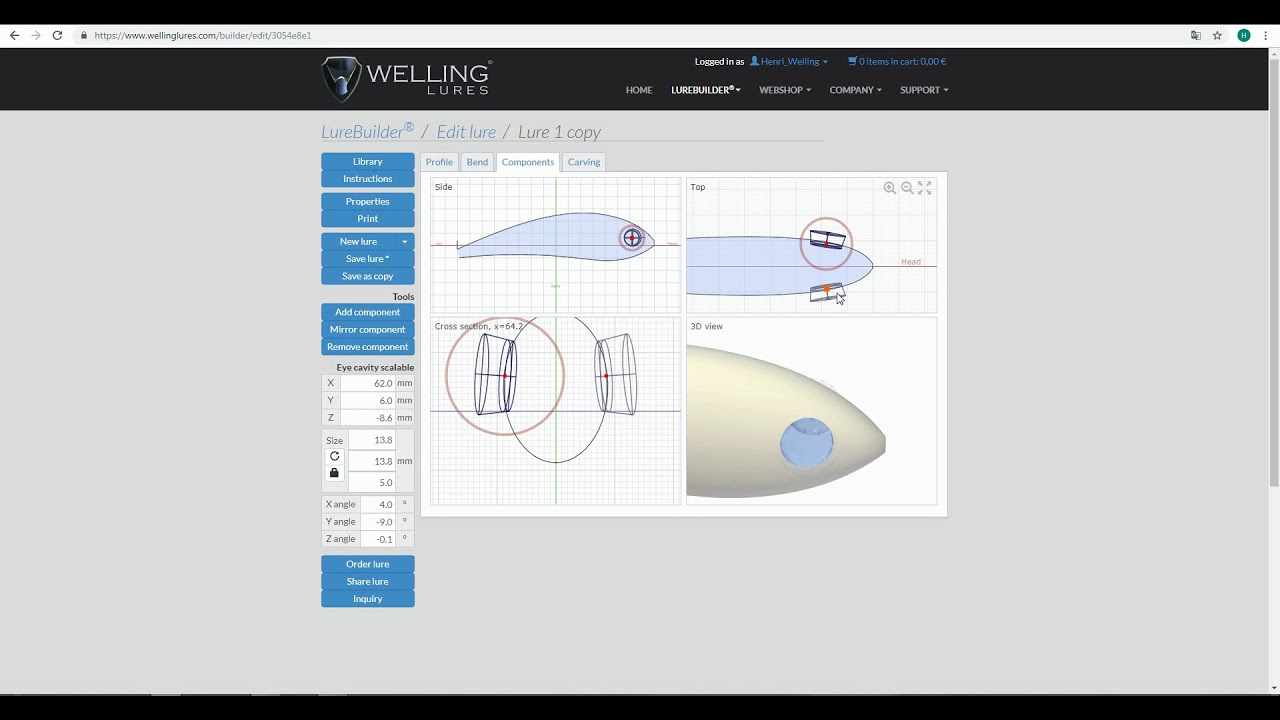Click the Share lure button
The width and height of the screenshot is (1280, 720).
[x=368, y=581]
